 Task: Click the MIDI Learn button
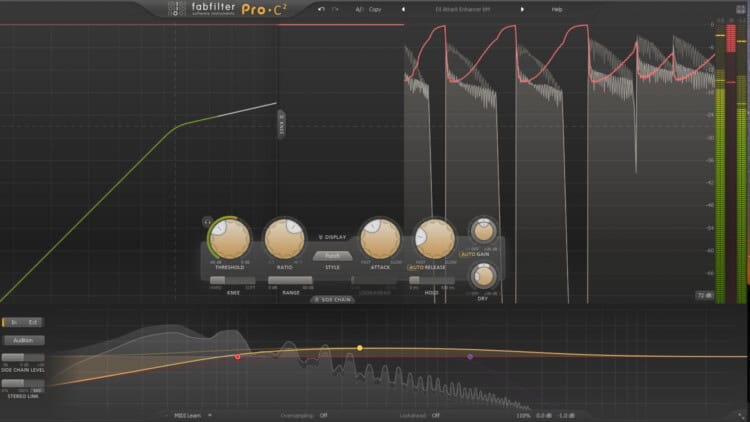click(x=188, y=415)
